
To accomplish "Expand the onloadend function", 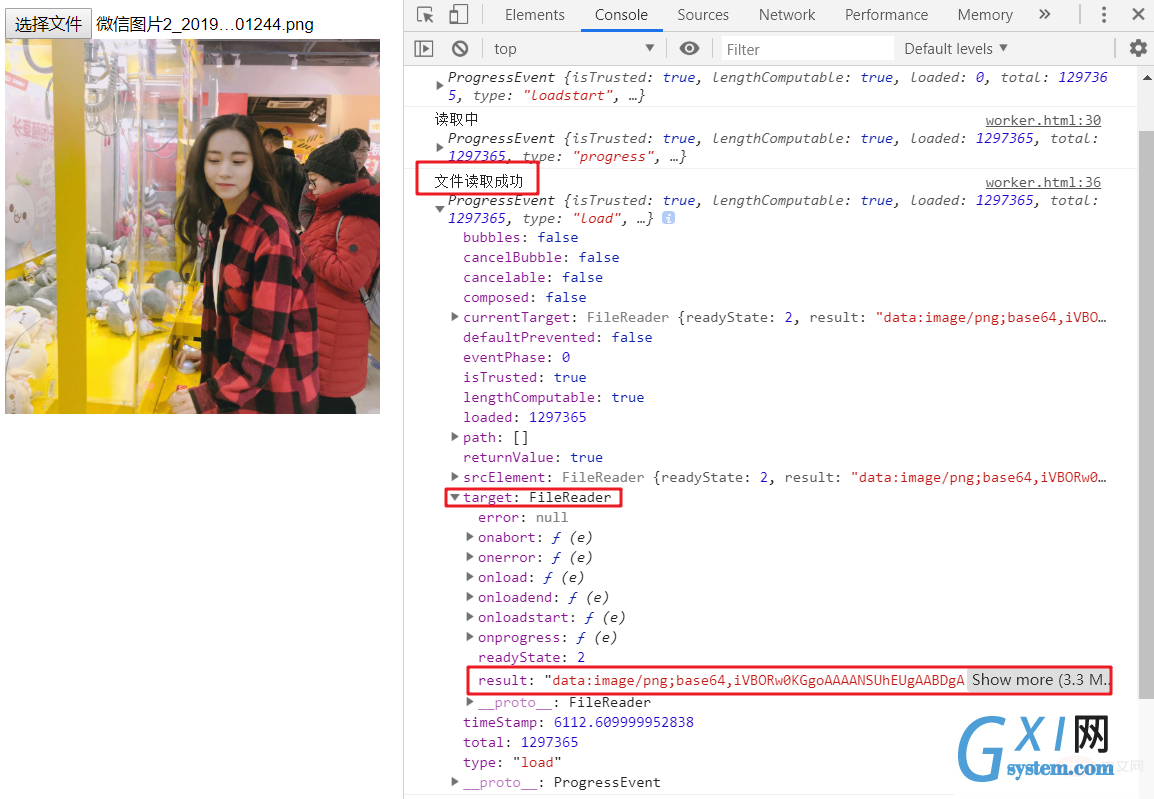I will point(470,597).
